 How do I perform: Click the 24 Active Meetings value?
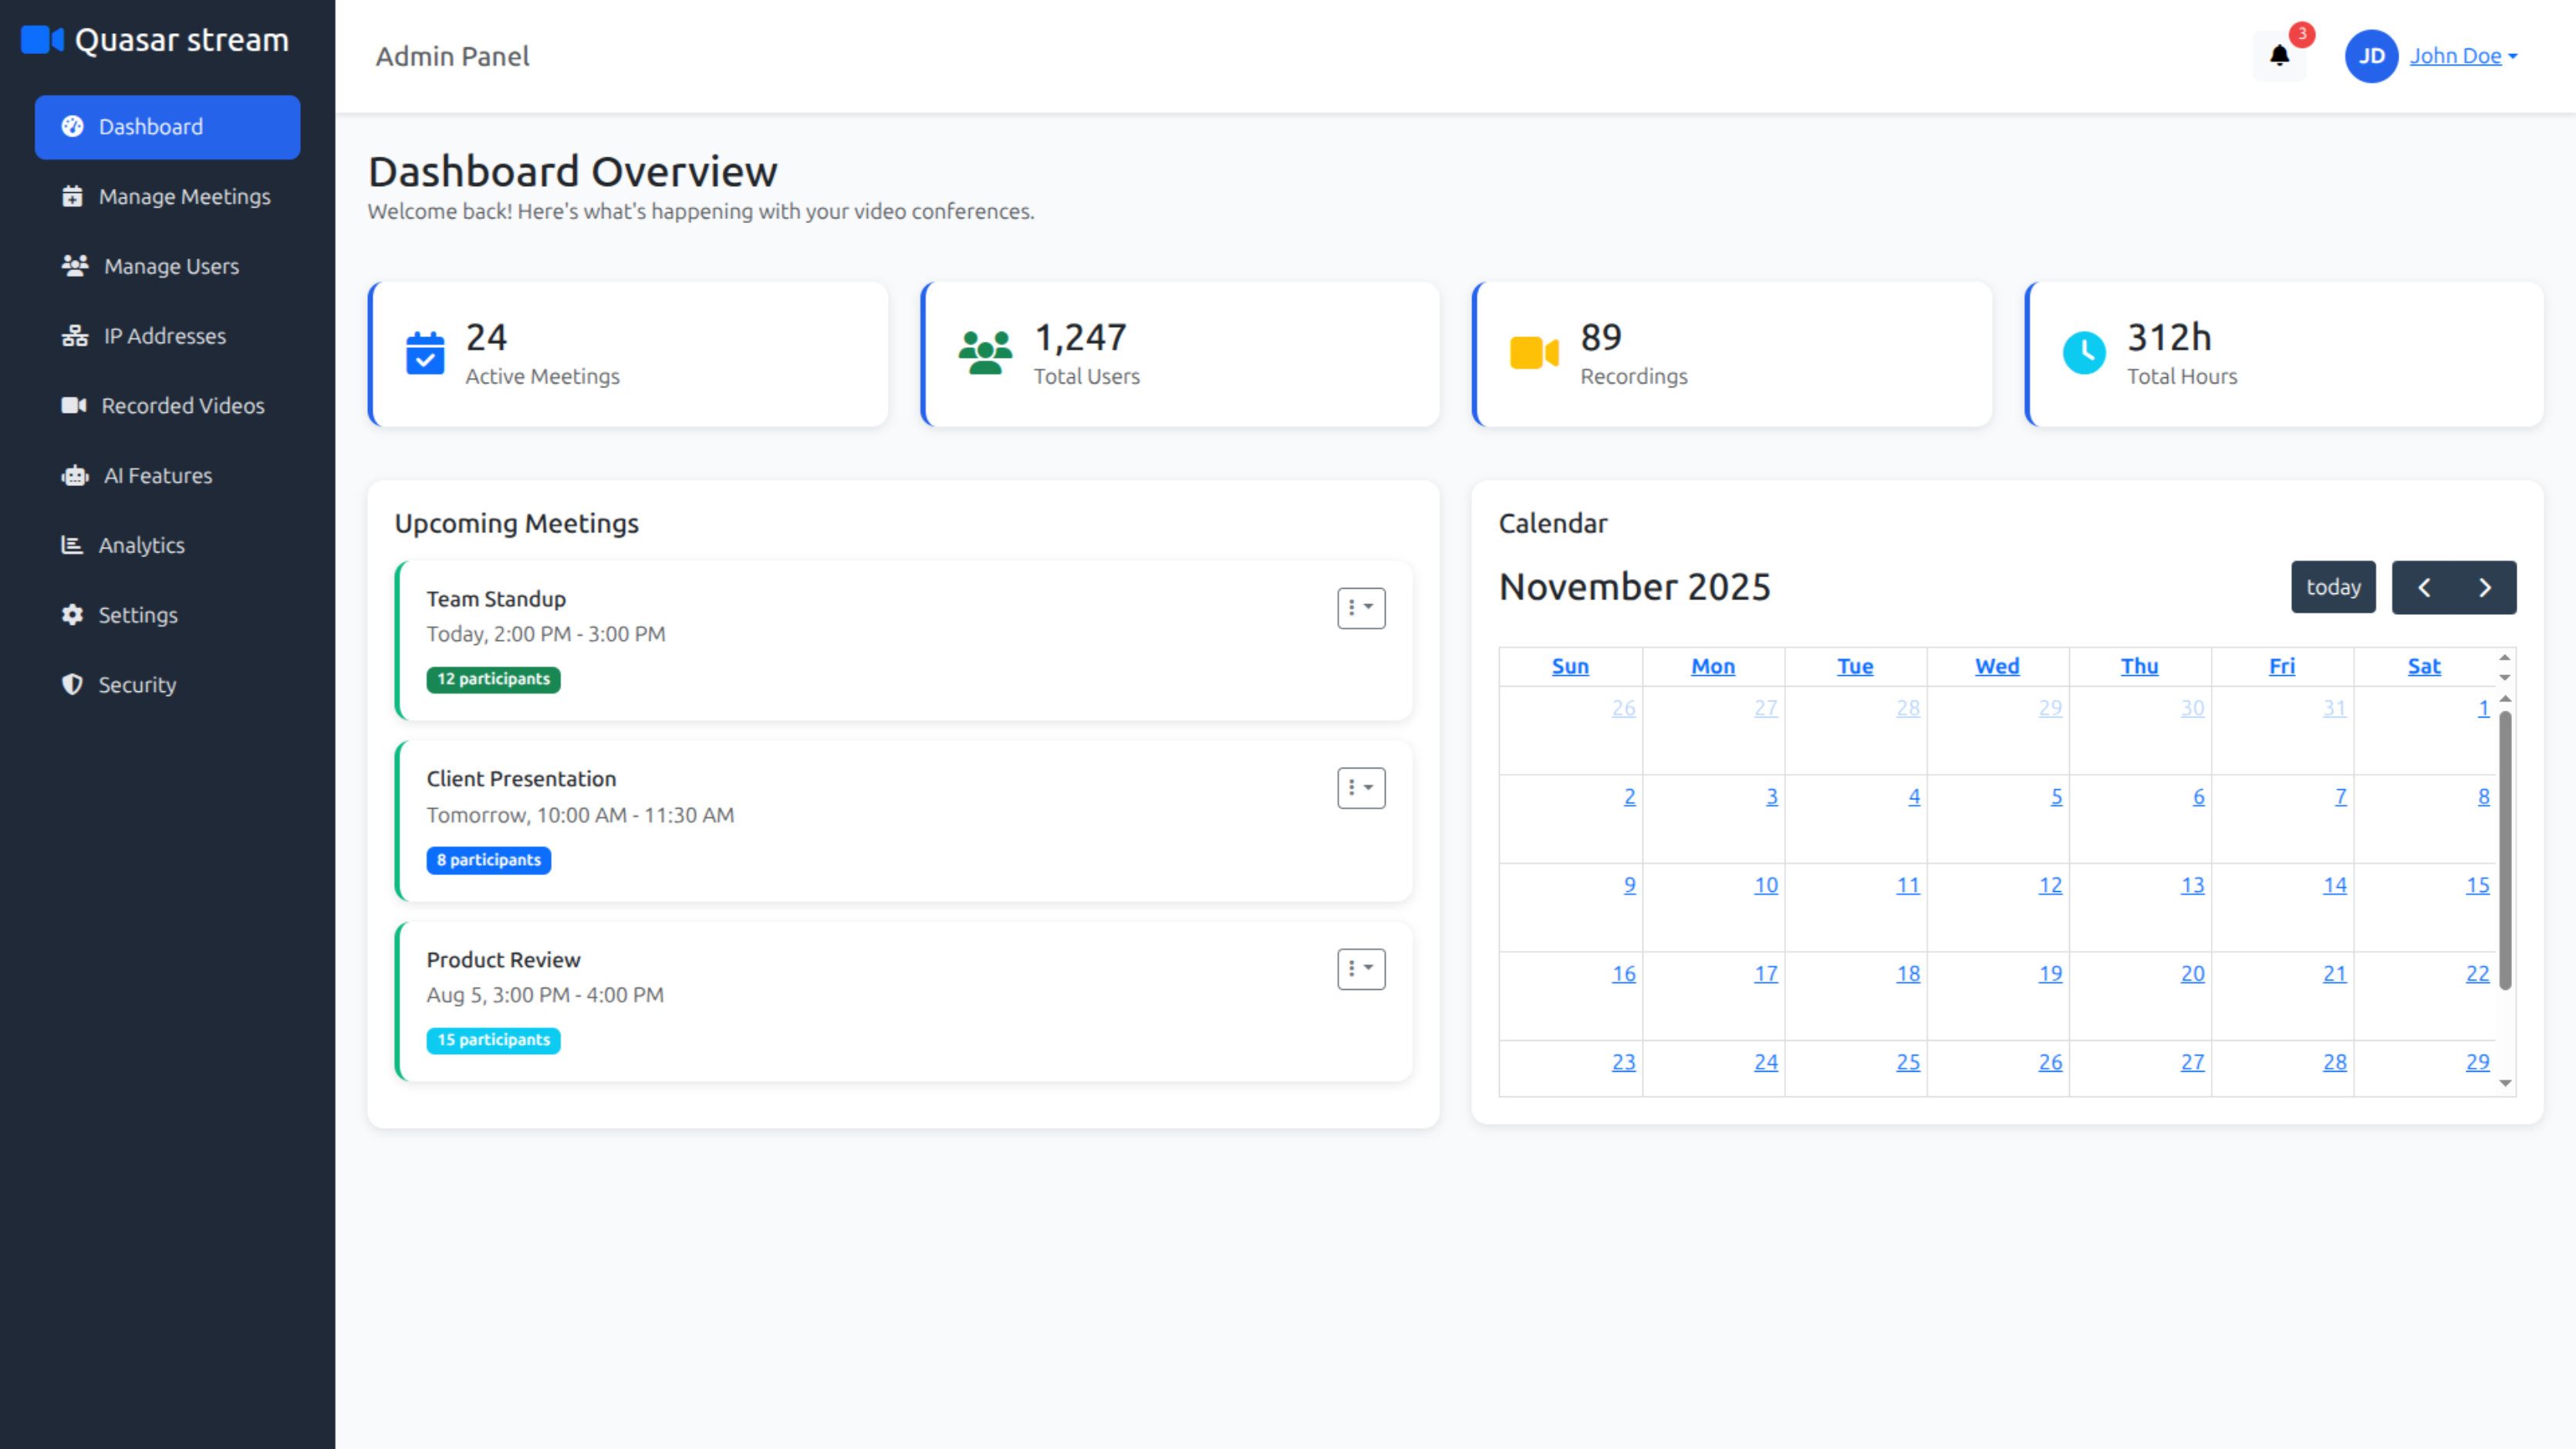pos(486,338)
